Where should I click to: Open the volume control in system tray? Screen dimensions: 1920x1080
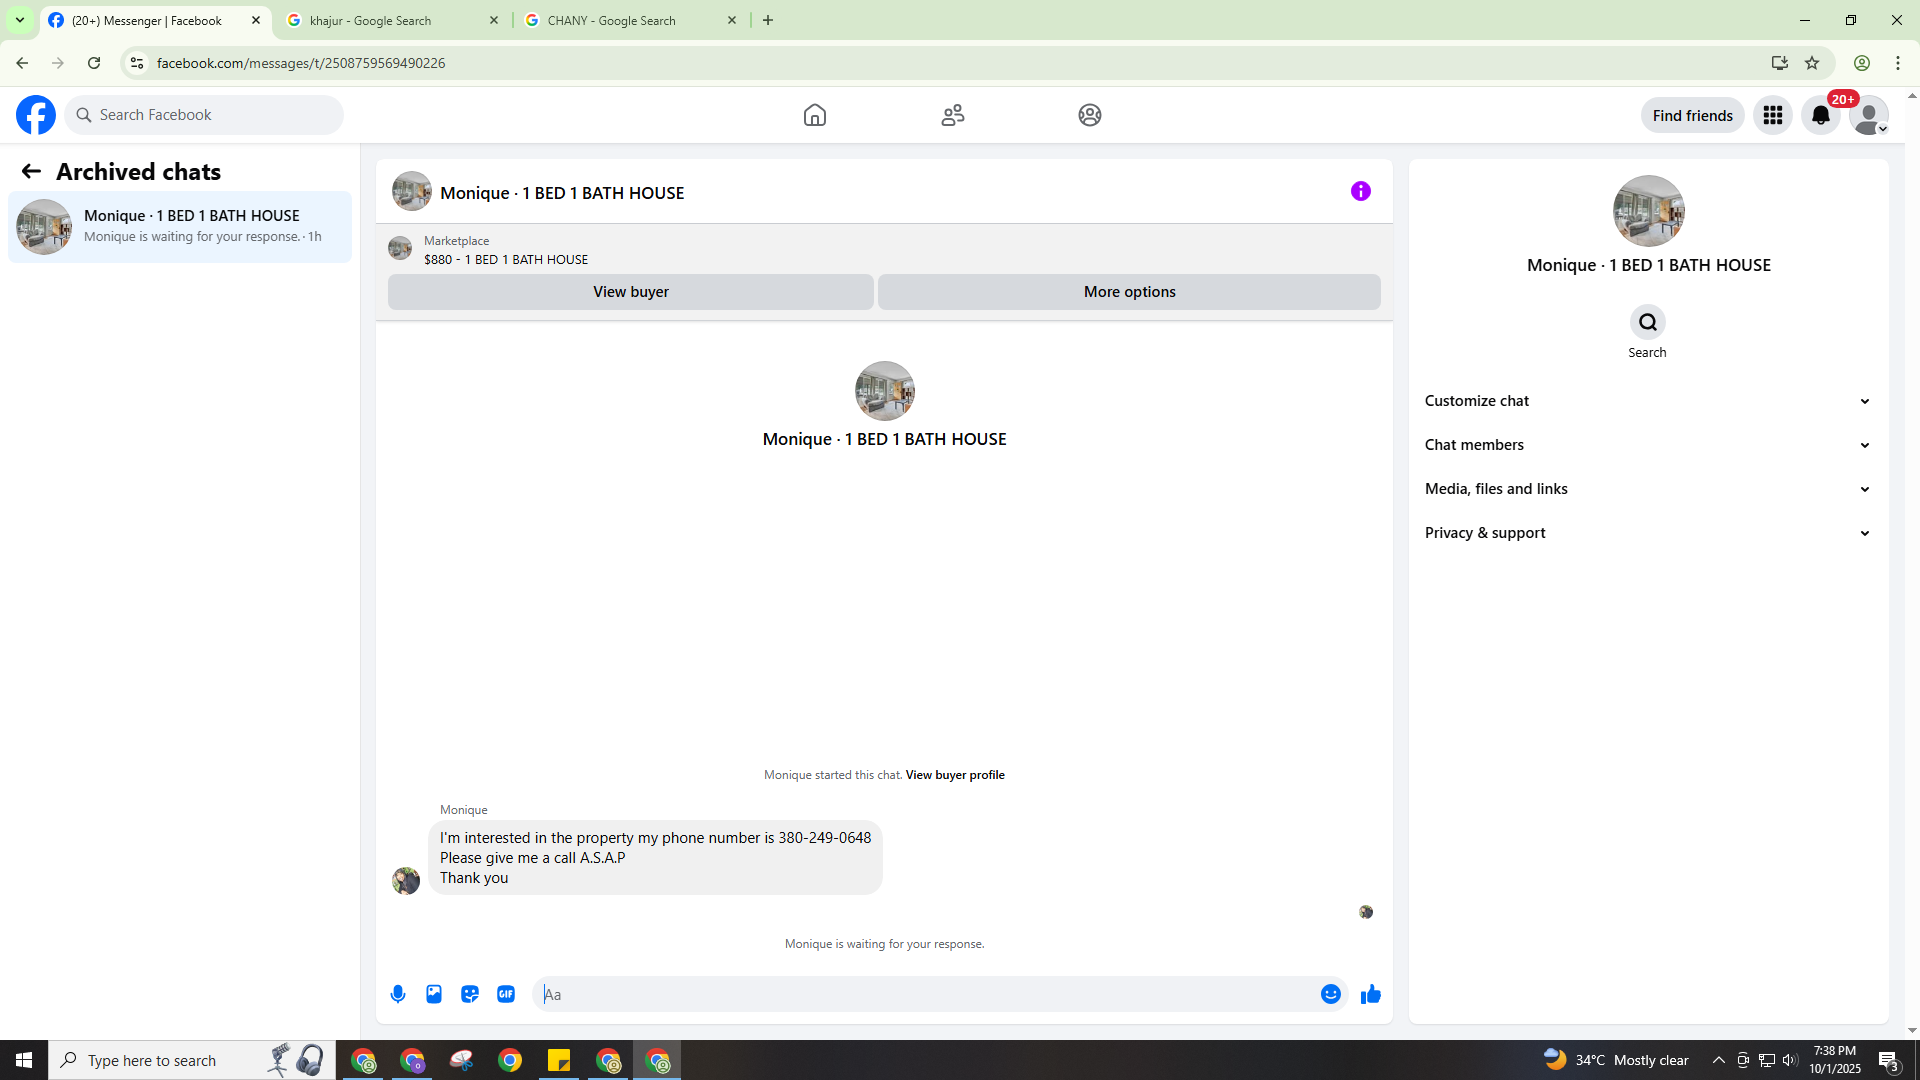pos(1790,1060)
